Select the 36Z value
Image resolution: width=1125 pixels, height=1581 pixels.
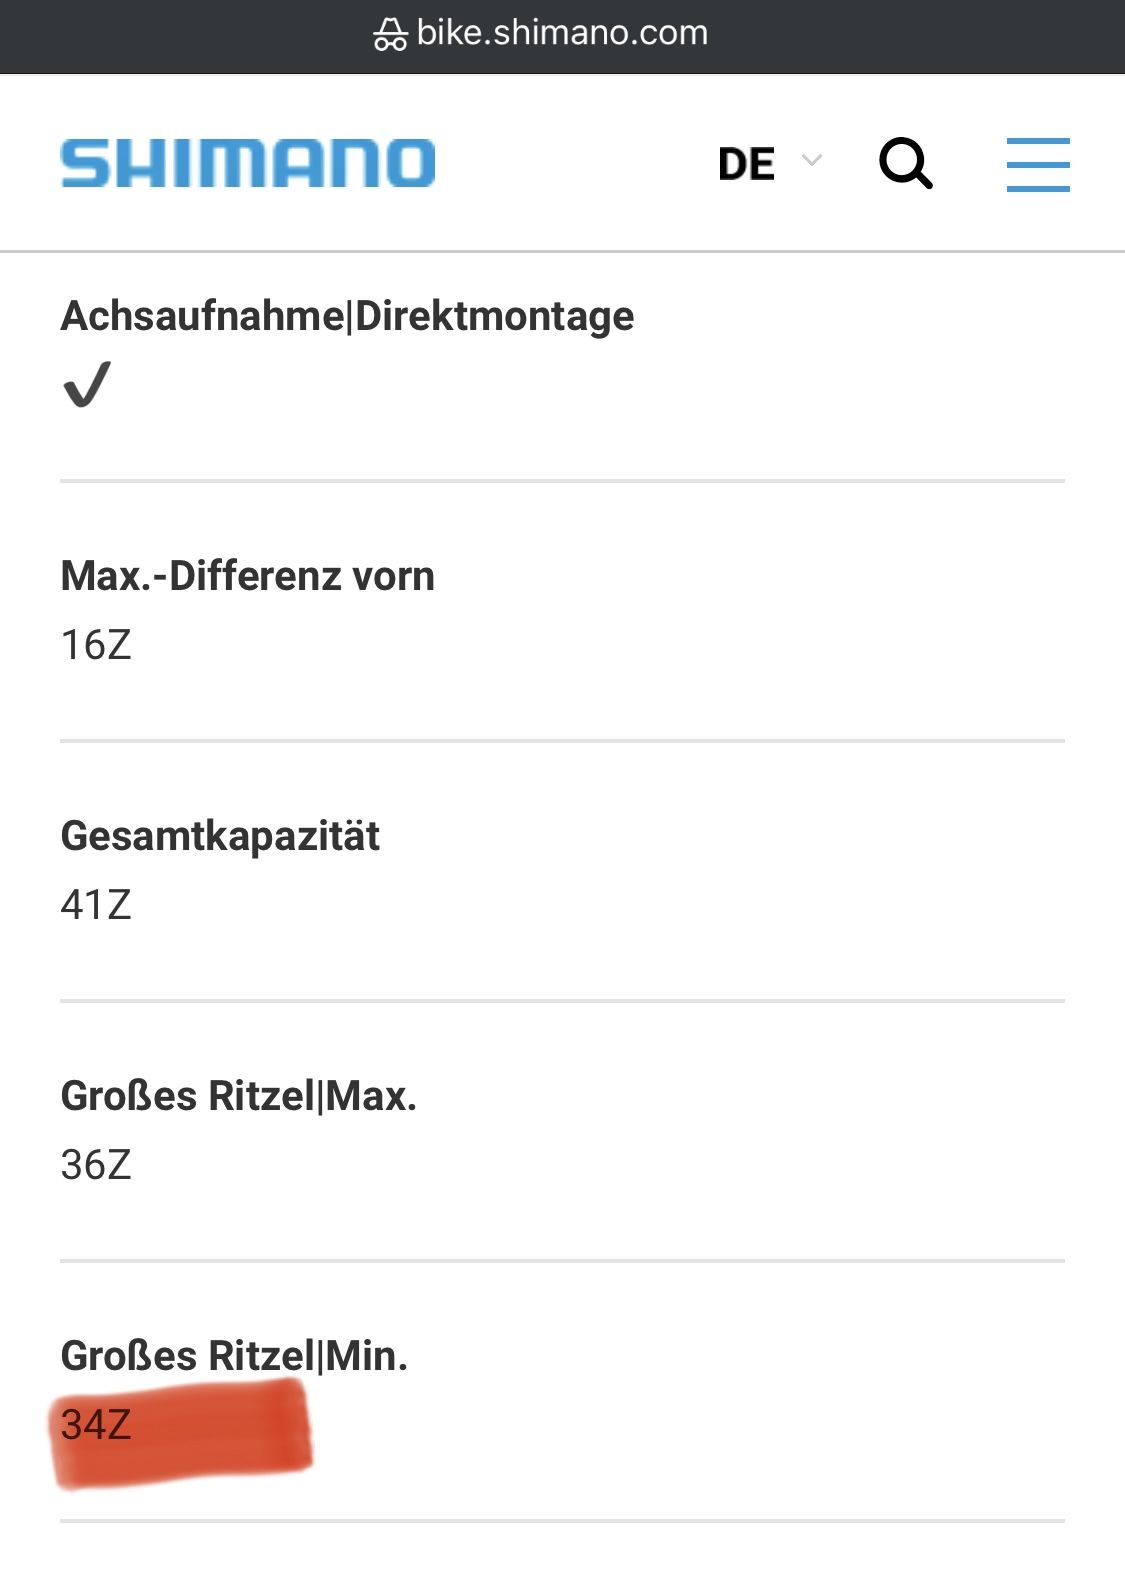[x=96, y=1165]
